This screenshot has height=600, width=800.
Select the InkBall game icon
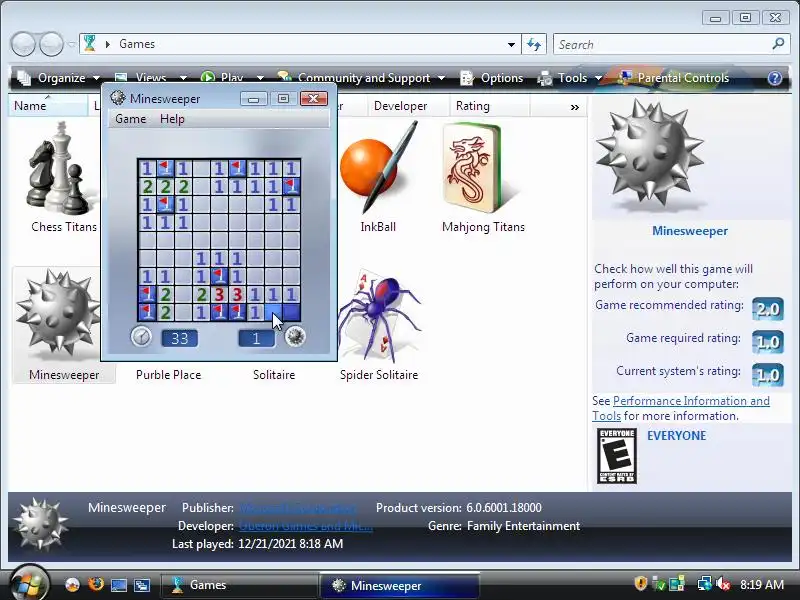(379, 167)
